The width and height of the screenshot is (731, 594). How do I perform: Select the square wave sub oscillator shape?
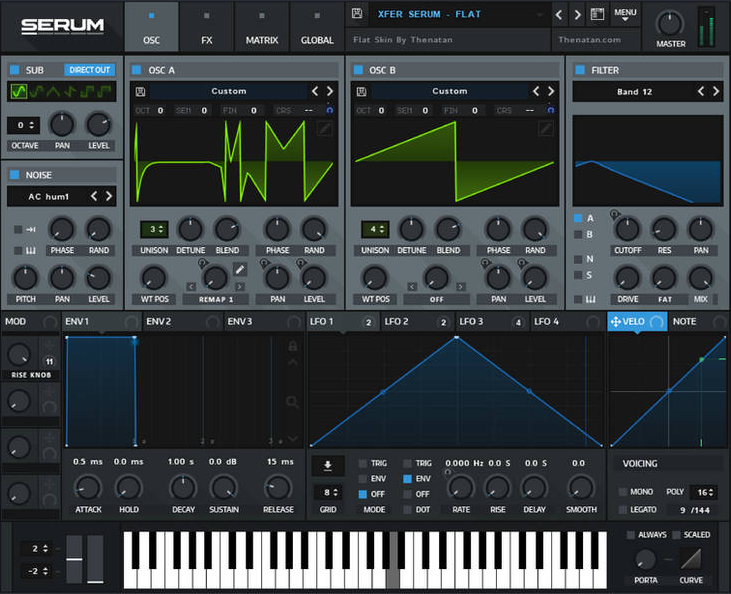[87, 91]
